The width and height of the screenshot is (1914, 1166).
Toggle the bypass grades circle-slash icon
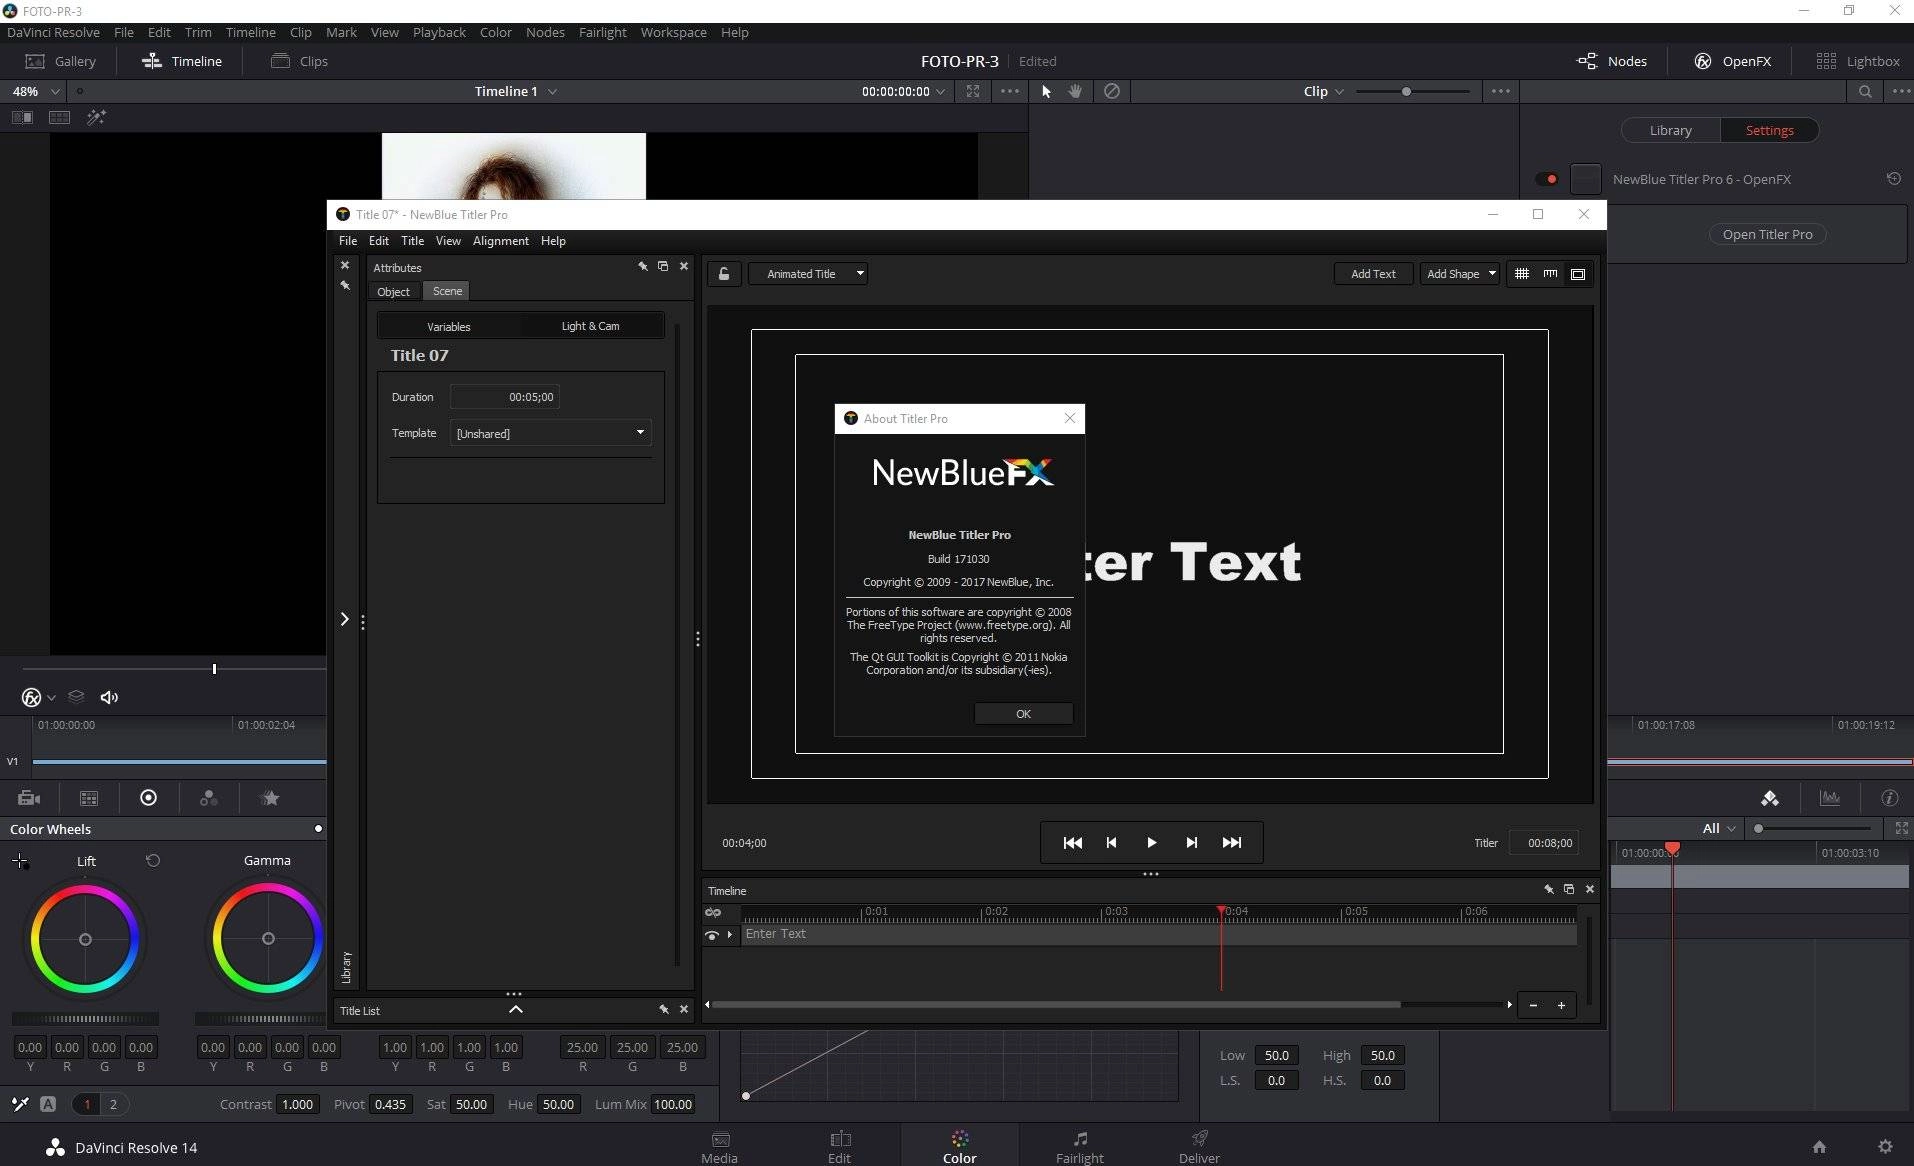coord(1111,91)
